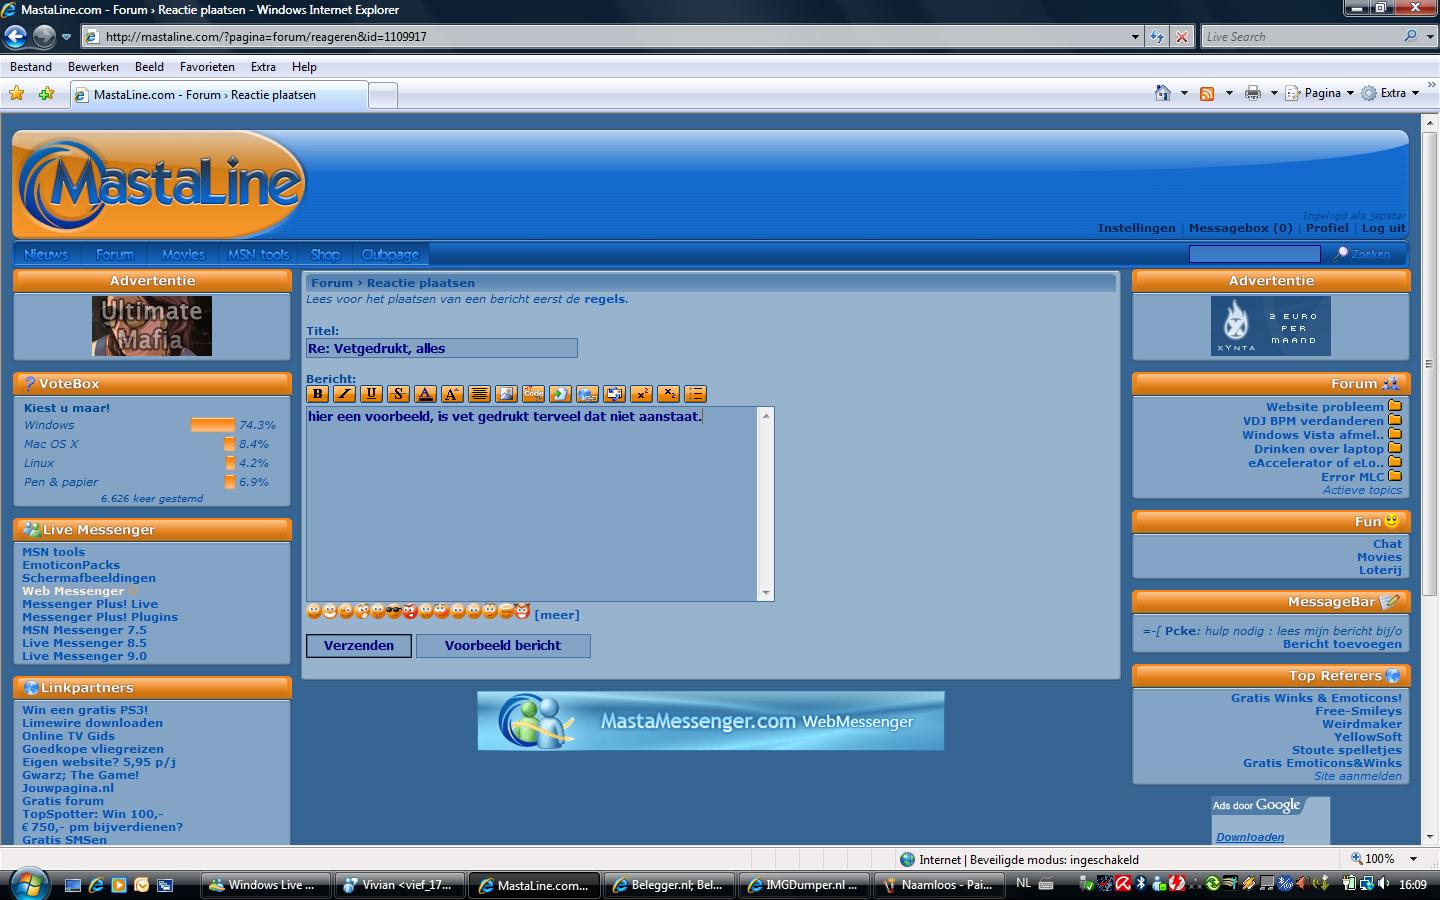
Task: Click the Voorbeeld bericht button
Action: pyautogui.click(x=503, y=646)
